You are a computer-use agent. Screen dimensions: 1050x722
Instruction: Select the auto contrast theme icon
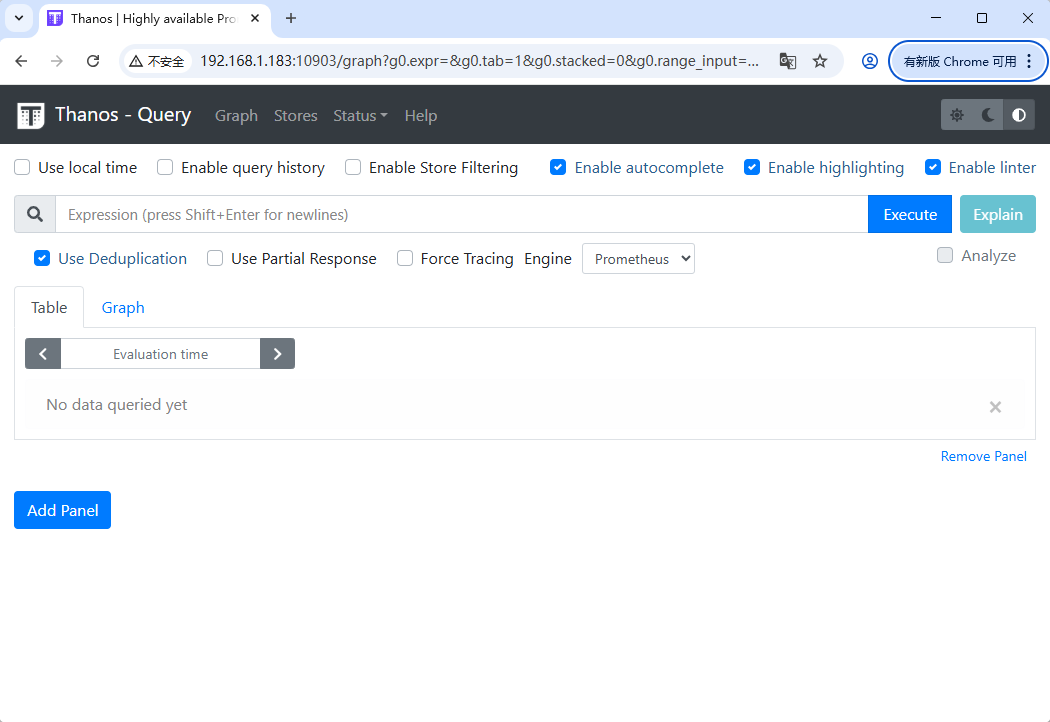1018,115
